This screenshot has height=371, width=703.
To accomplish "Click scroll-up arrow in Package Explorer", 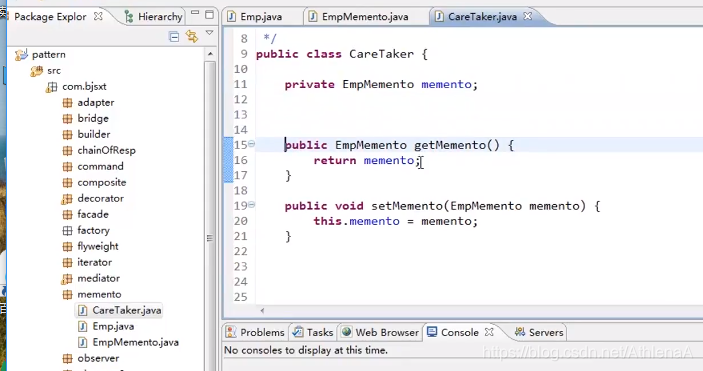I will coord(210,54).
